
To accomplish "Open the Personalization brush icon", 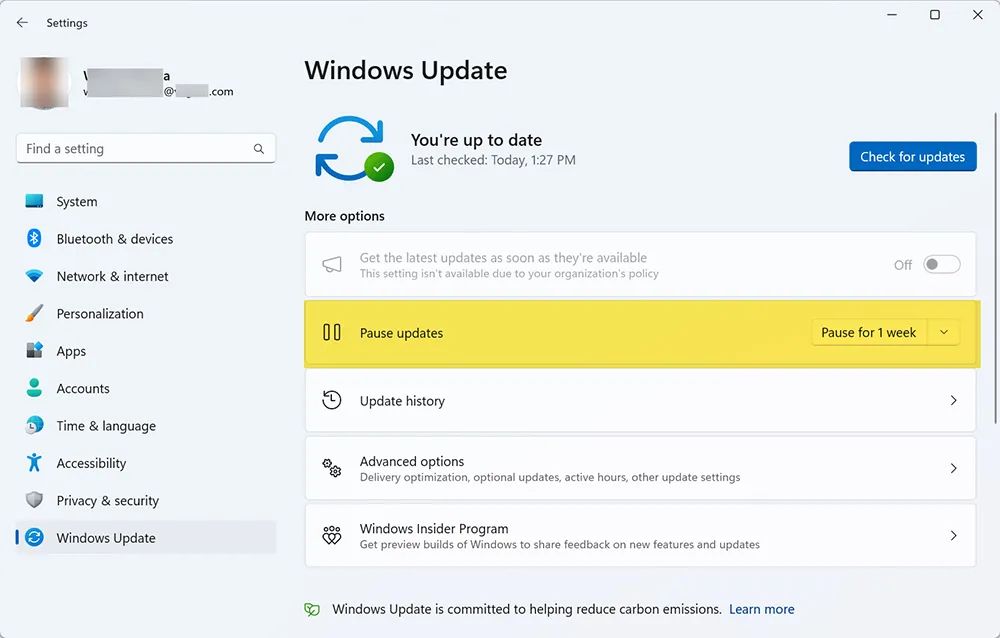I will pyautogui.click(x=33, y=313).
